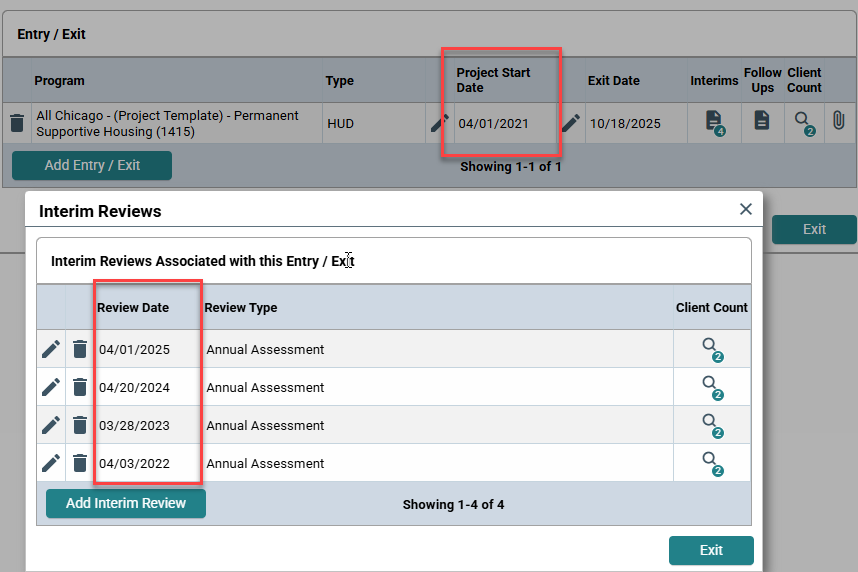Screen dimensions: 858x572
Task: View Client Count for program entry
Action: pyautogui.click(x=803, y=122)
